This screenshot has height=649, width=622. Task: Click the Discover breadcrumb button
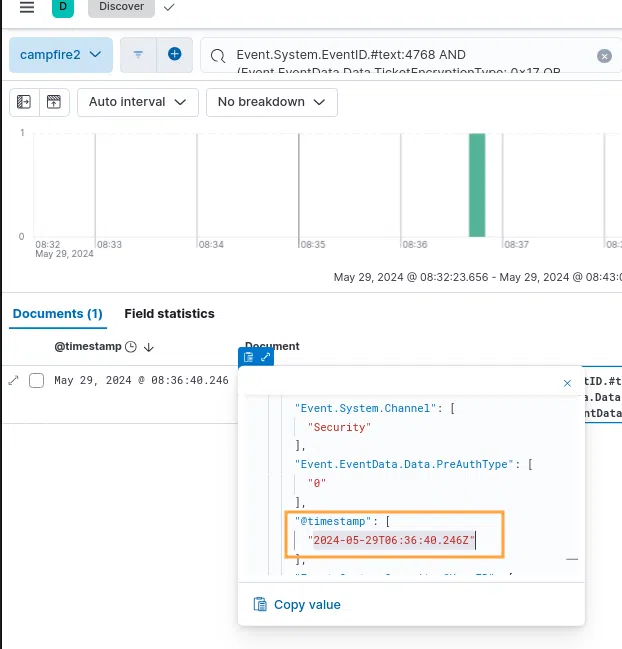pos(121,7)
